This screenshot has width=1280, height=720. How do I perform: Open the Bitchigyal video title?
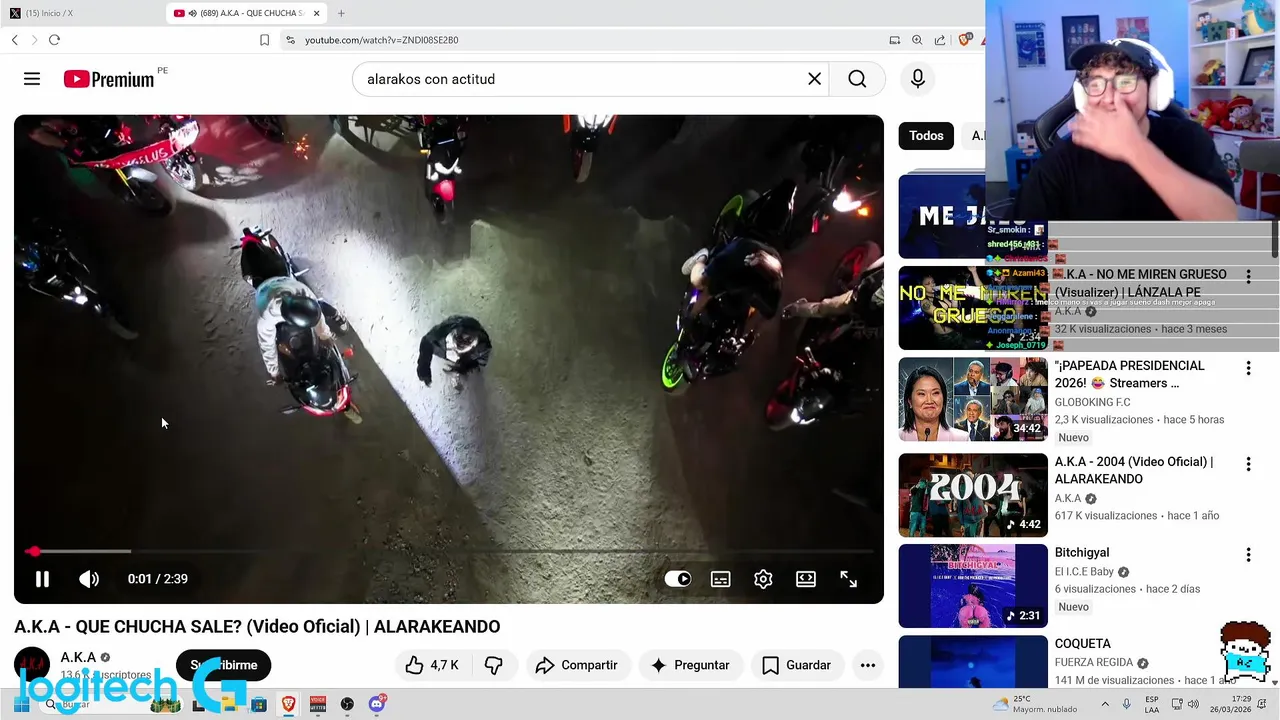(1082, 552)
